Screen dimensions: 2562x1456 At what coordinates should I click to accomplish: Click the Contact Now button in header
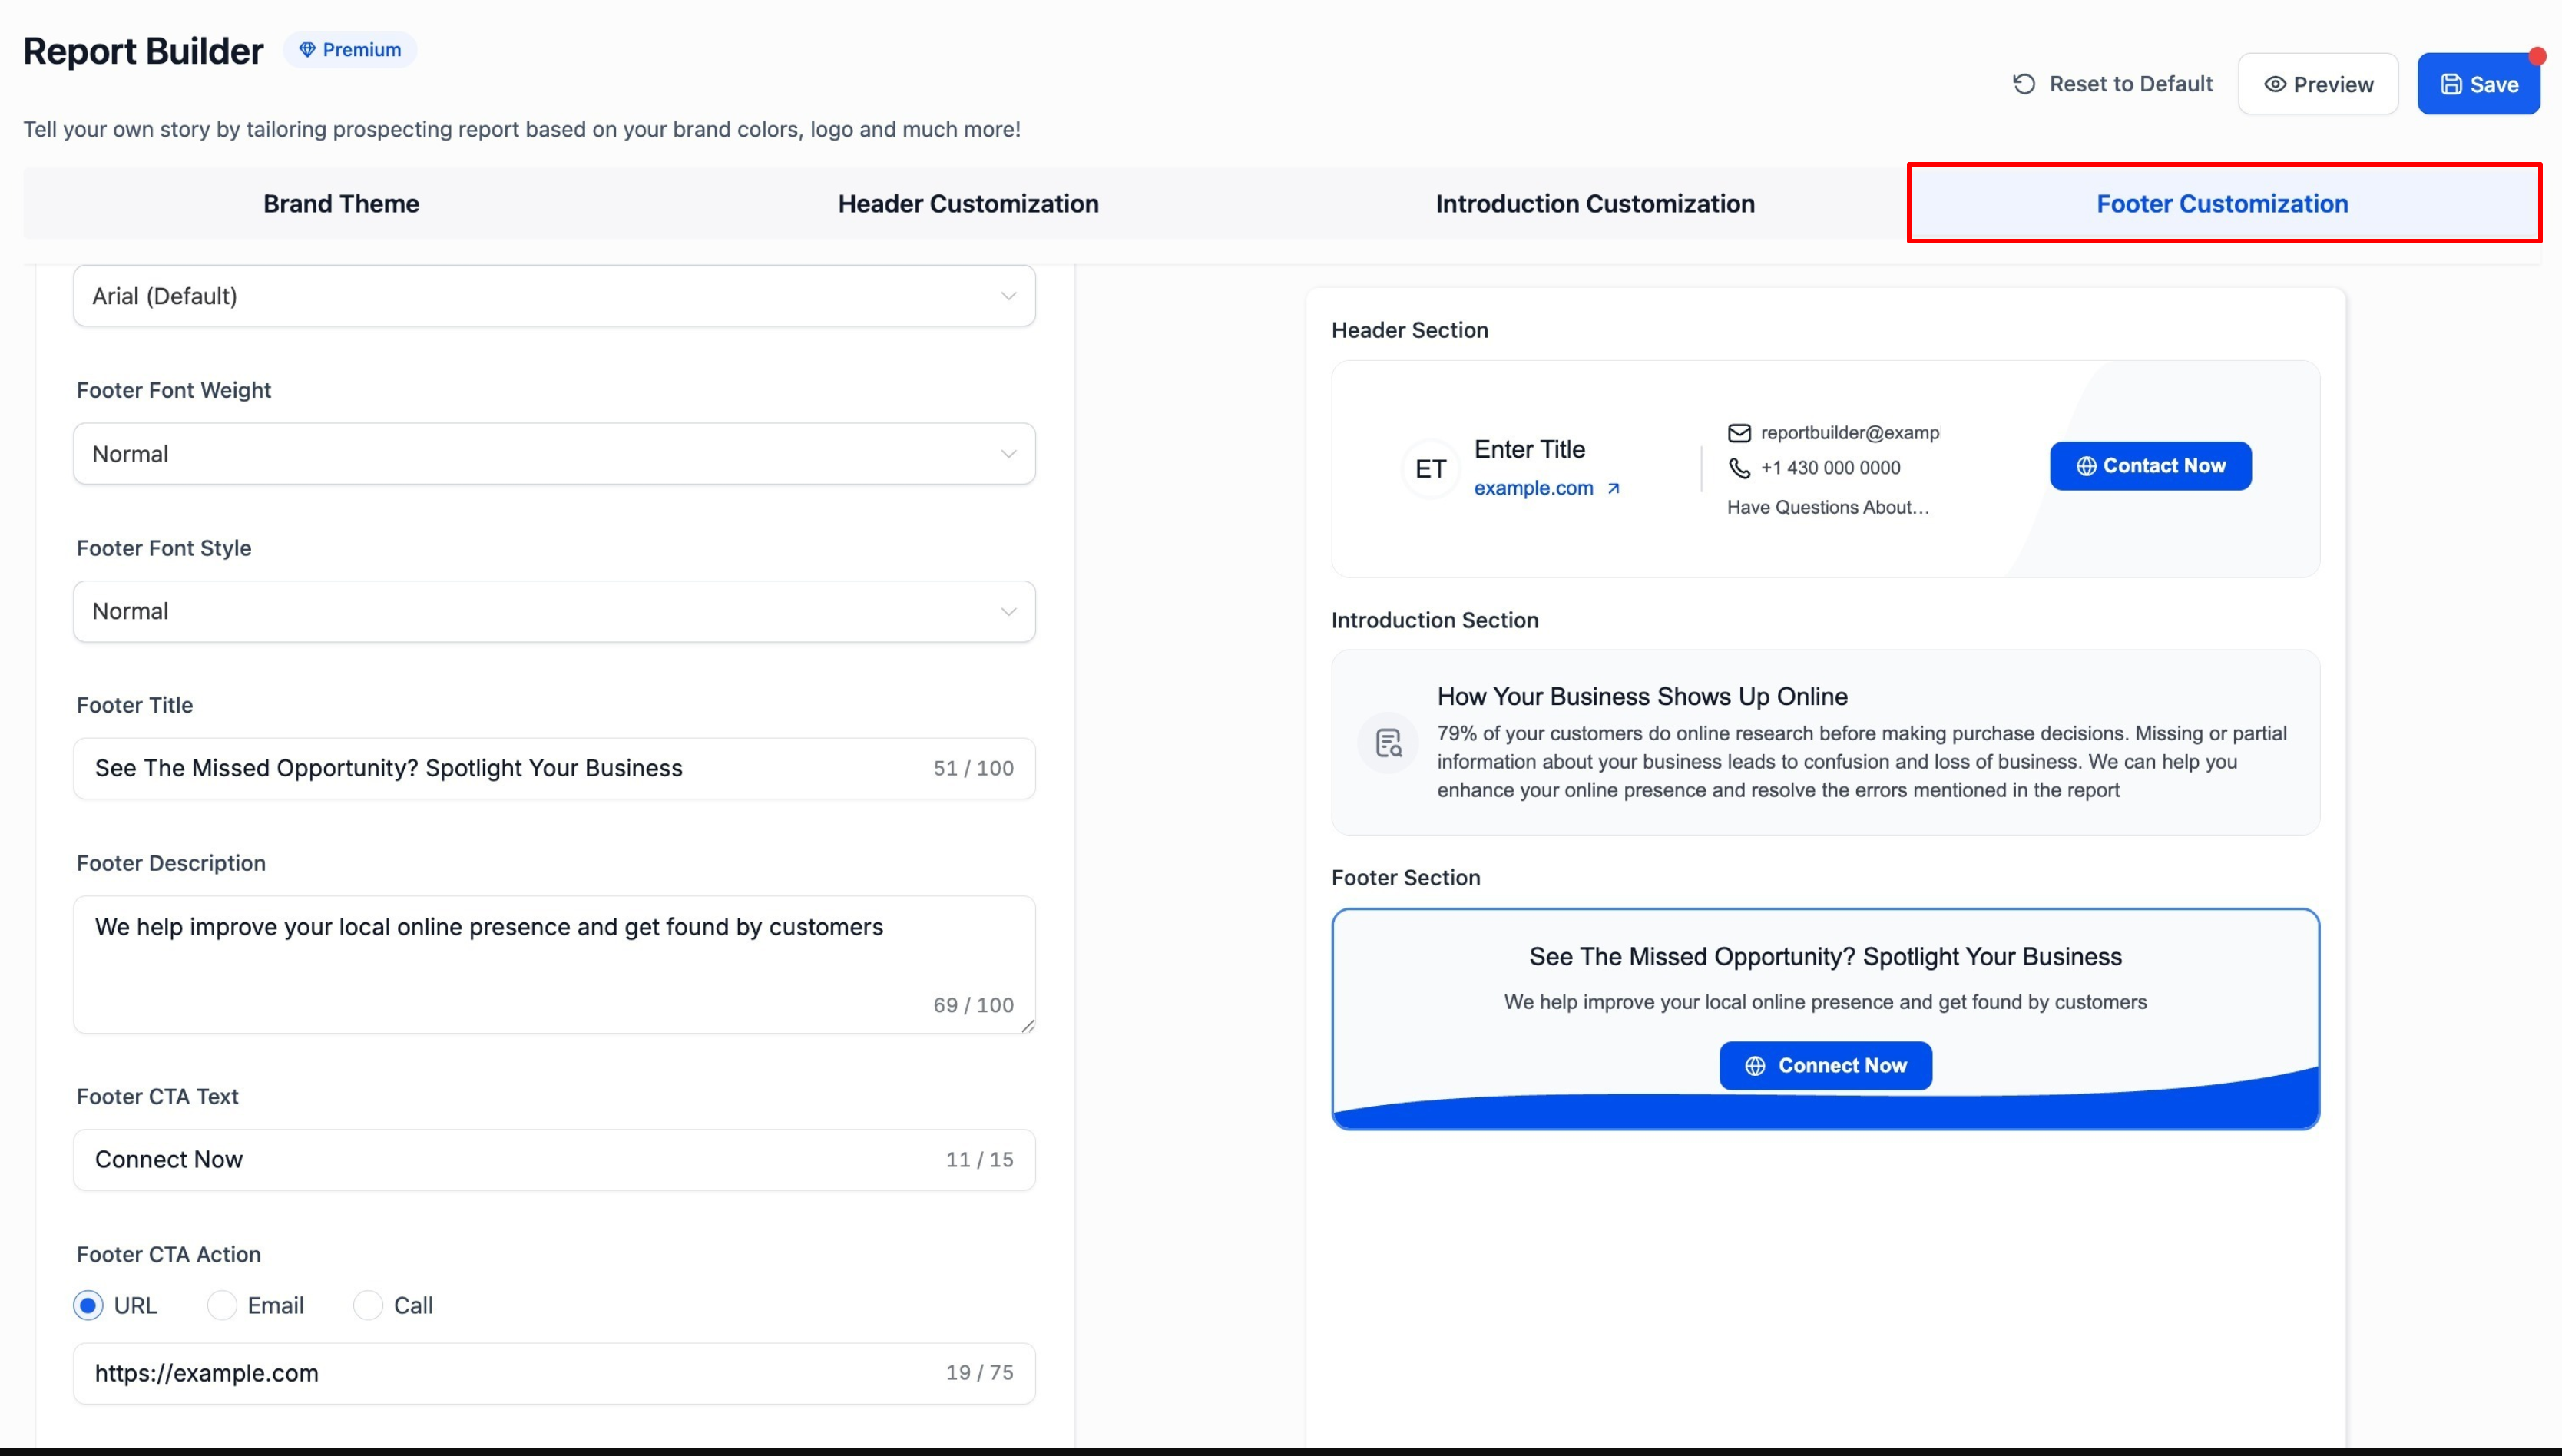(x=2150, y=466)
